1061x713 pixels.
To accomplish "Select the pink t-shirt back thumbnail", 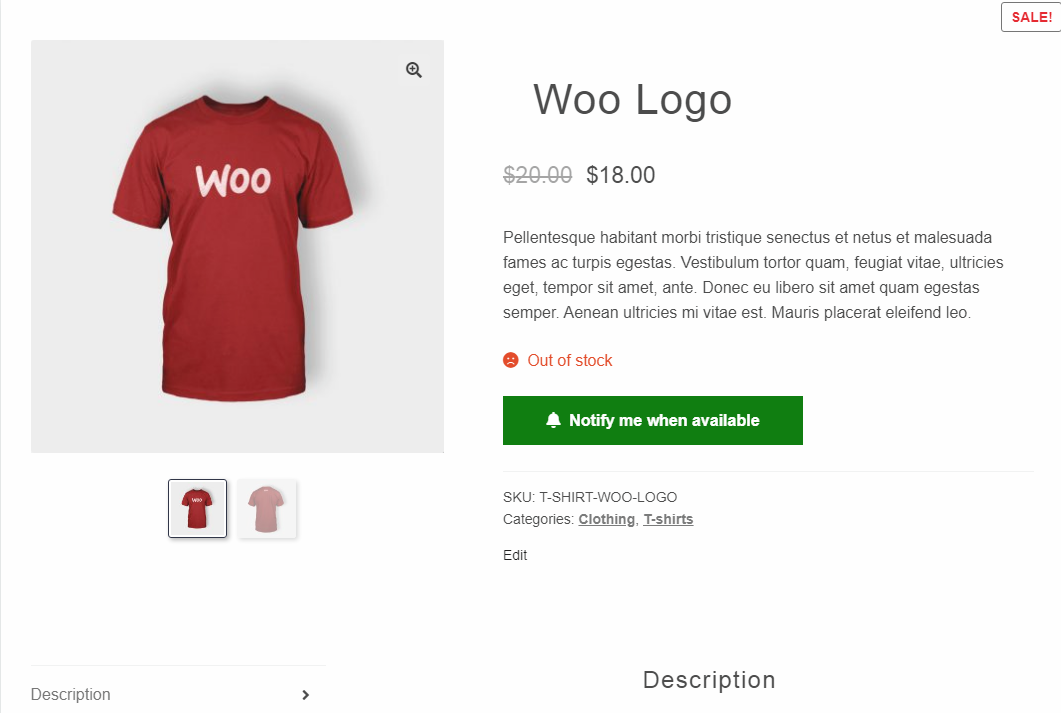I will pos(267,509).
